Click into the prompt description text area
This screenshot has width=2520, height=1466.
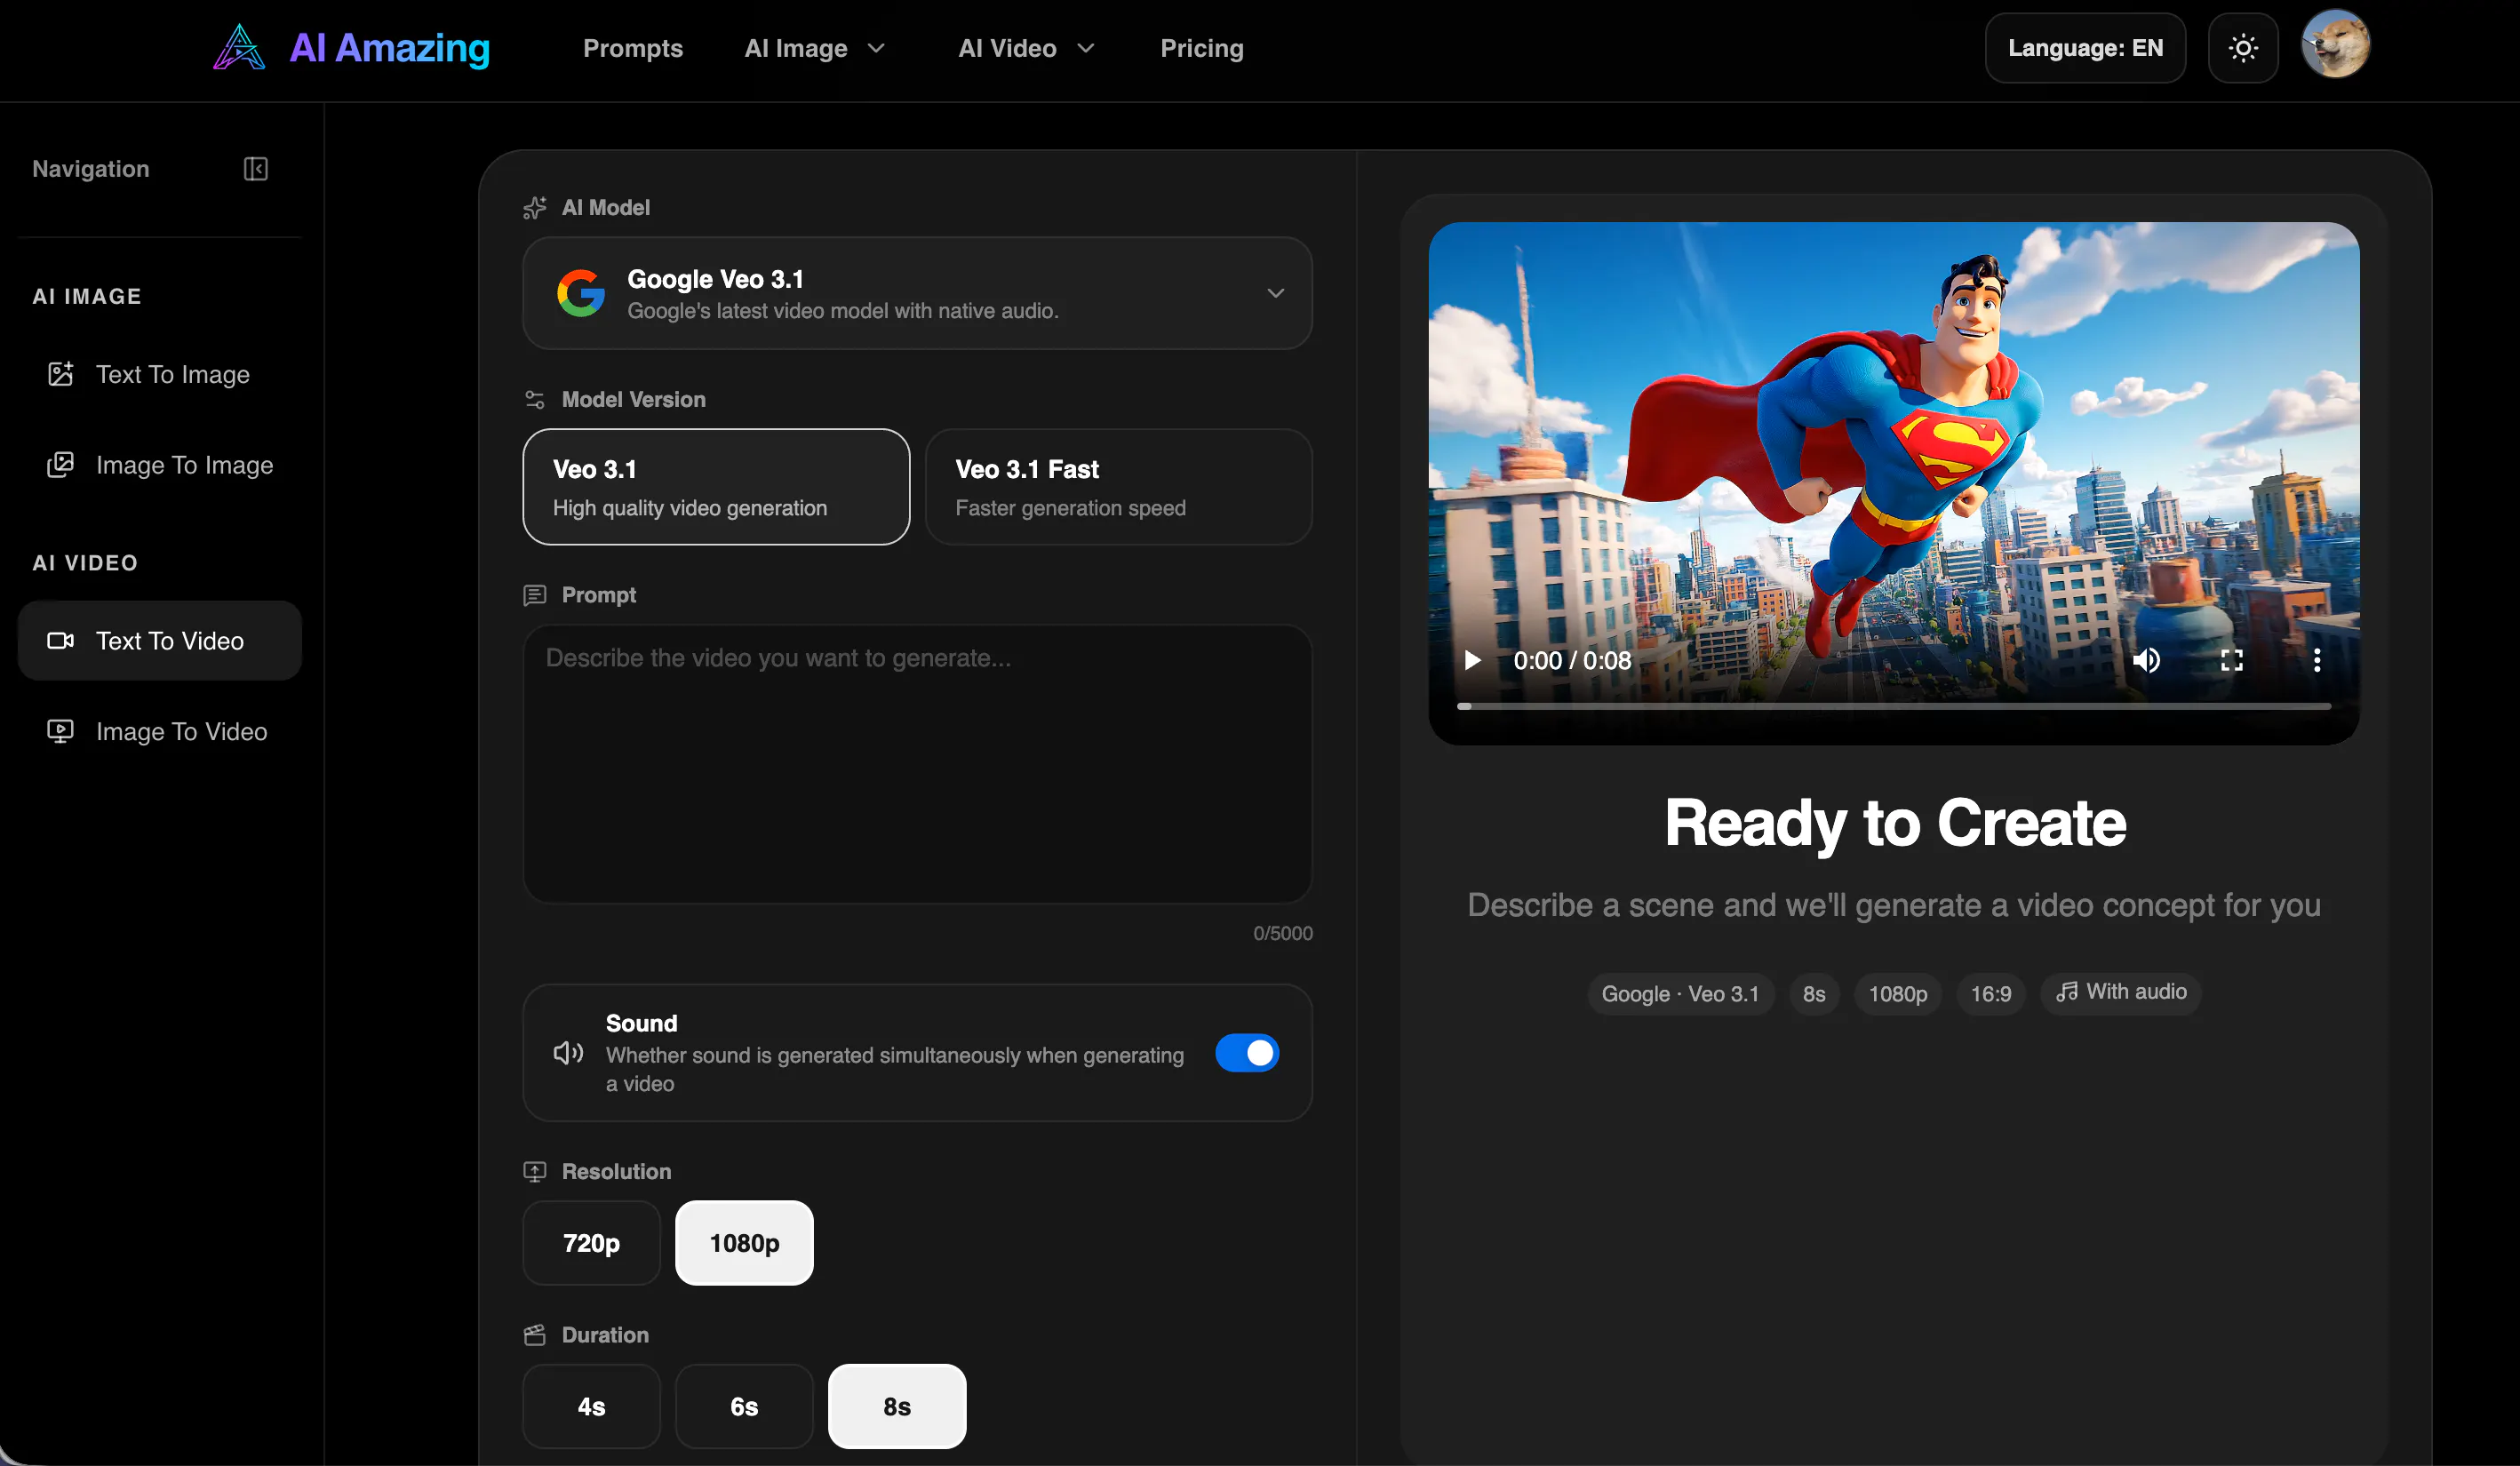point(917,765)
